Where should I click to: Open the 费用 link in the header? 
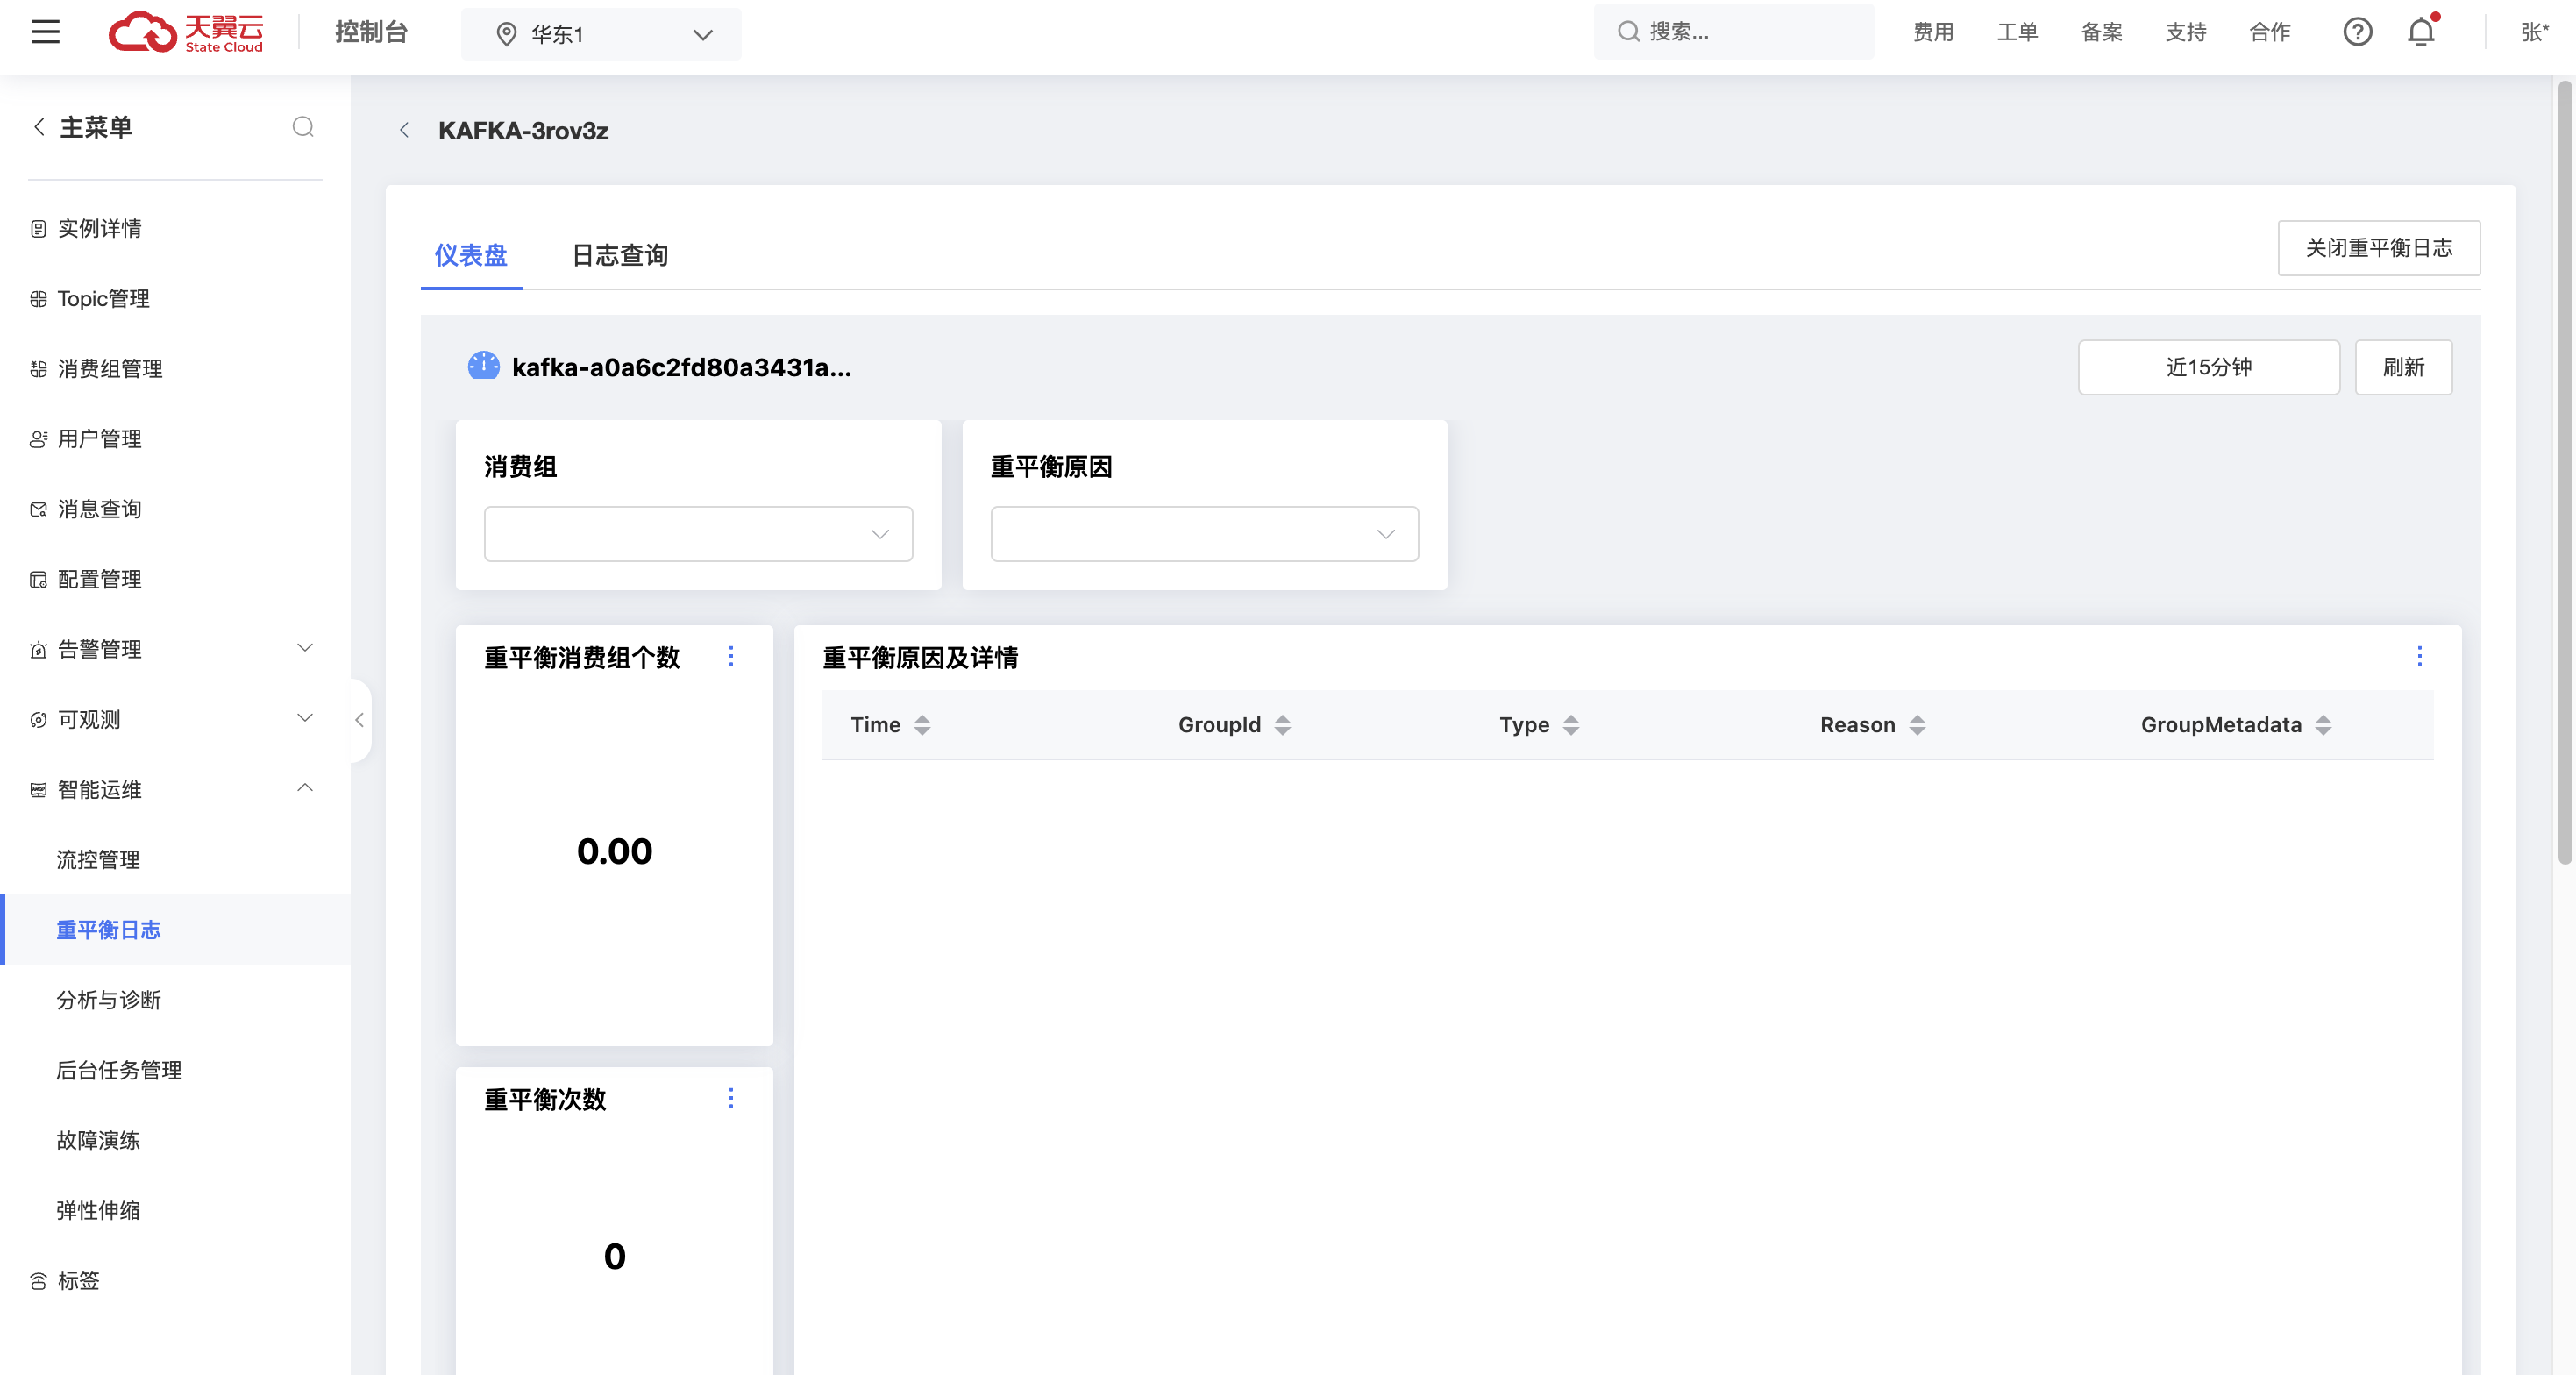coord(1933,32)
